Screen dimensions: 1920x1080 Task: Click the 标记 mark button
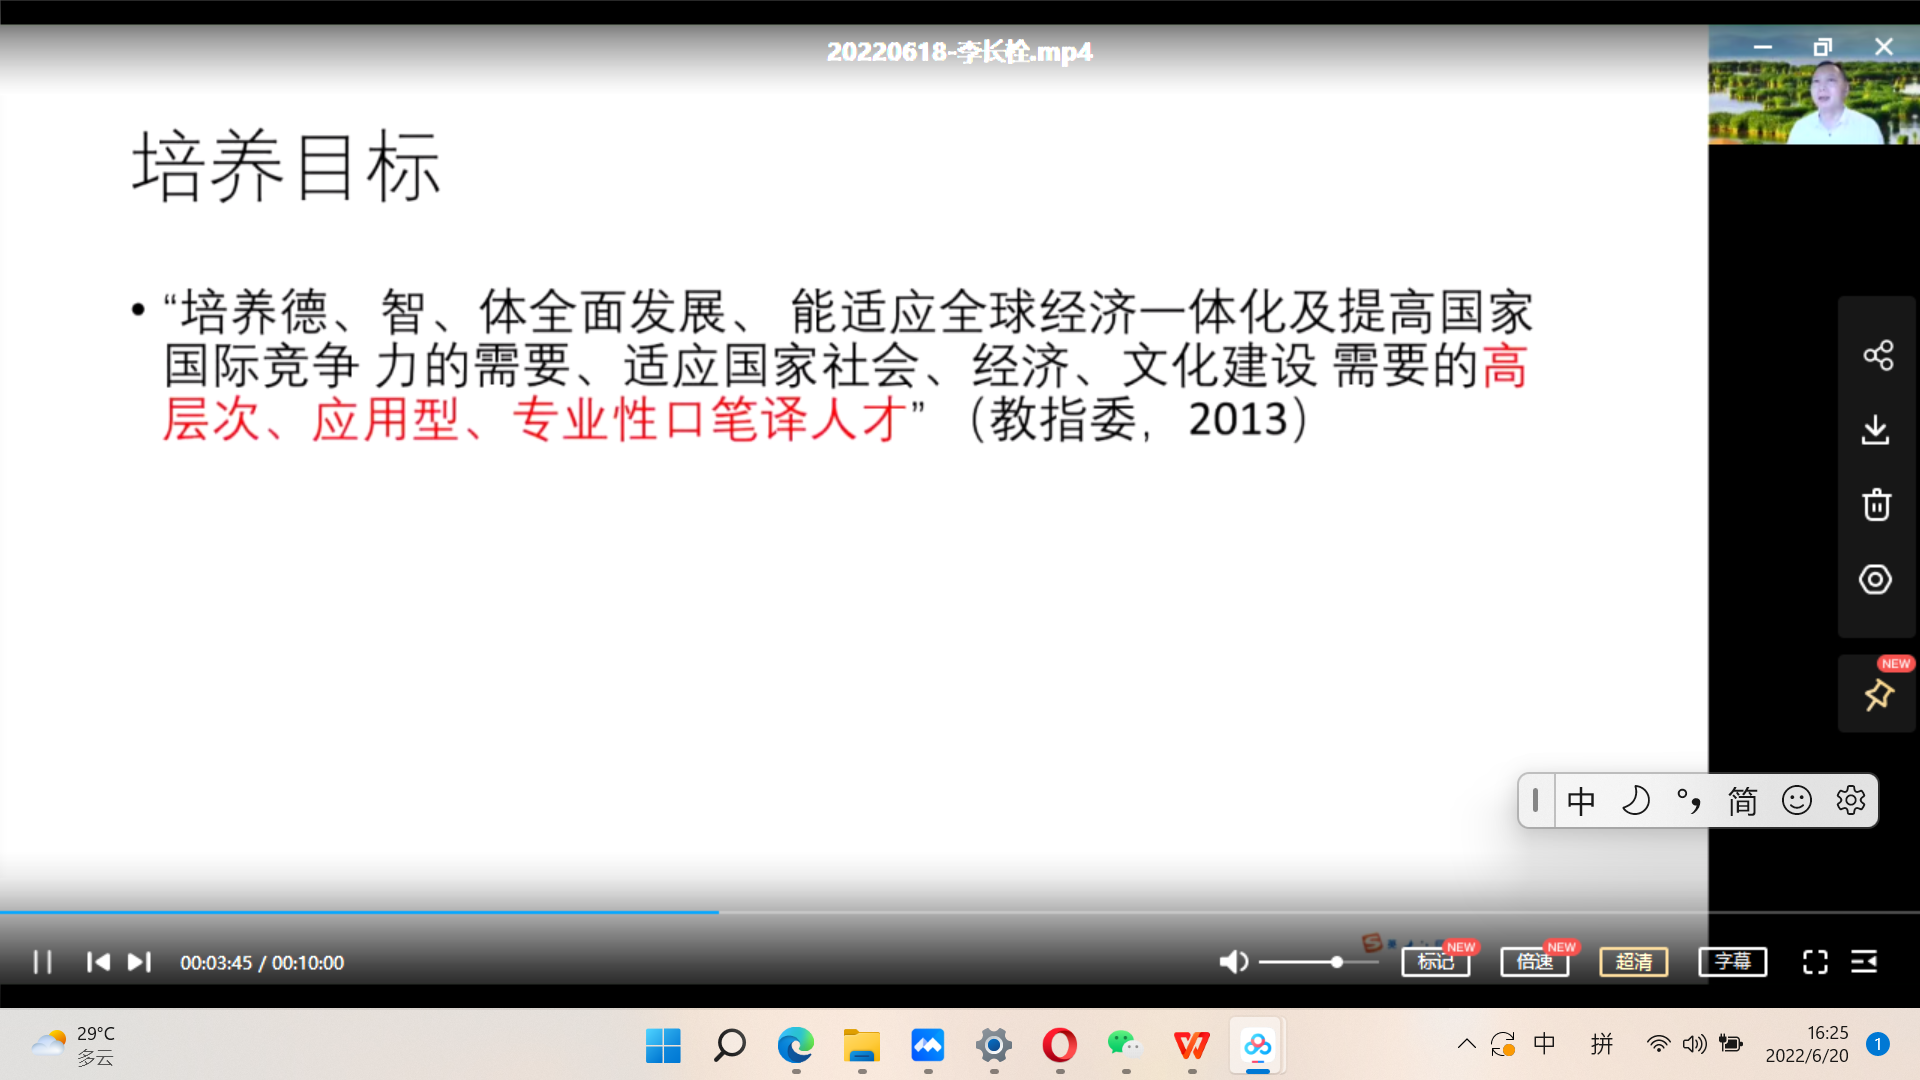point(1435,962)
